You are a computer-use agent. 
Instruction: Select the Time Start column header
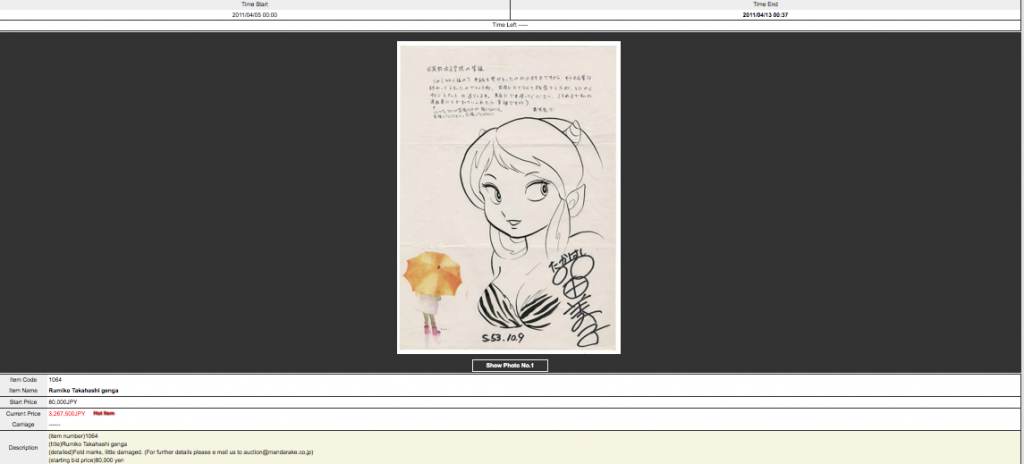(255, 4)
